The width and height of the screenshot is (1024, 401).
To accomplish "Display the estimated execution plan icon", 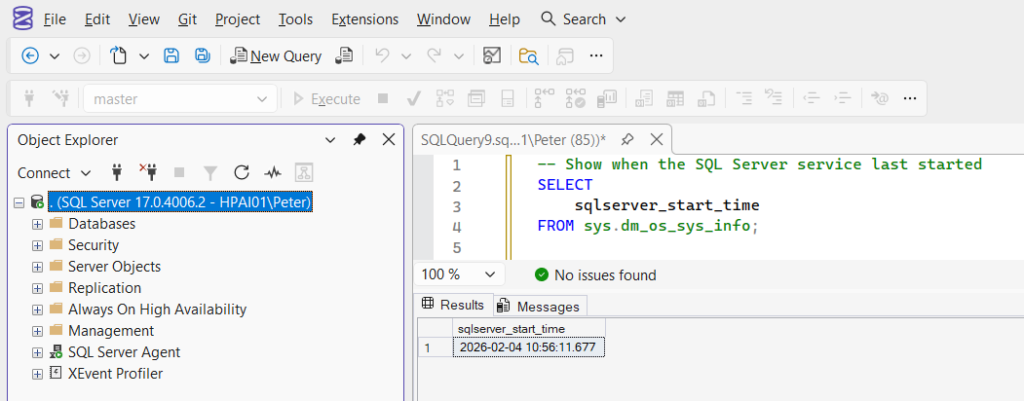I will point(445,99).
